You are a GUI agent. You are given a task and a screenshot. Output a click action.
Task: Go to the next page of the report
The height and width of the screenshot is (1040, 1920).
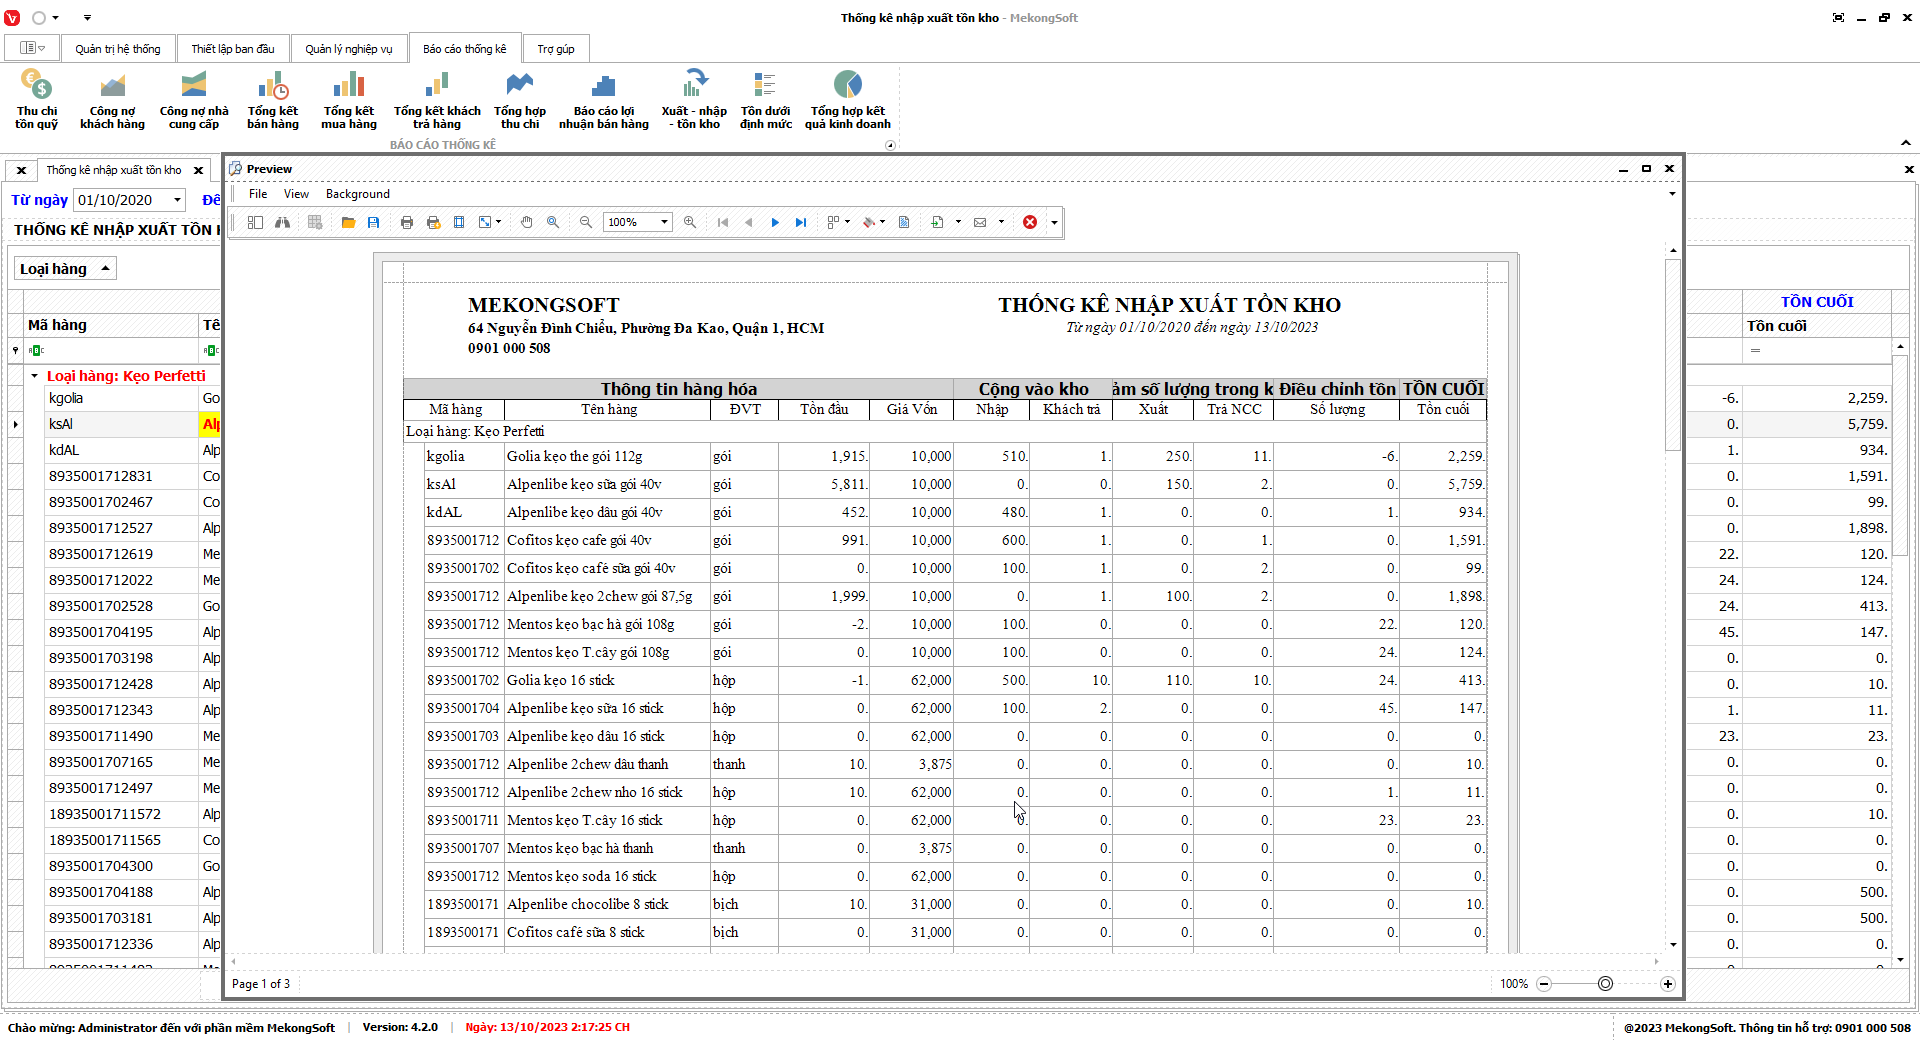775,222
